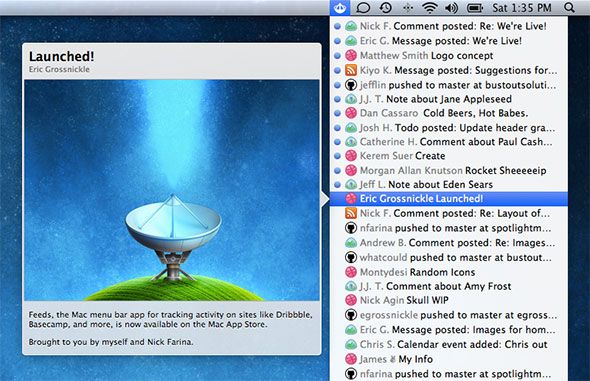Click the GitHub icon beside jefflin
Screen dimensions: 590x381
click(x=351, y=85)
